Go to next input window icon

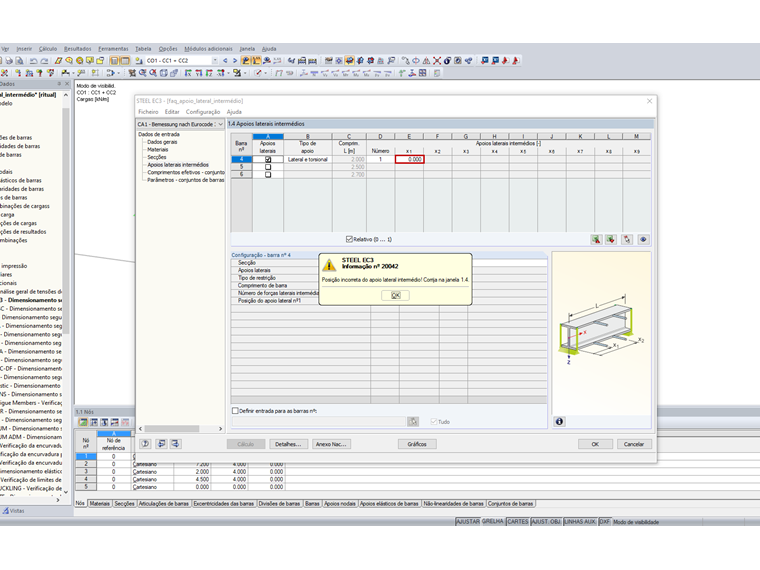(x=175, y=443)
